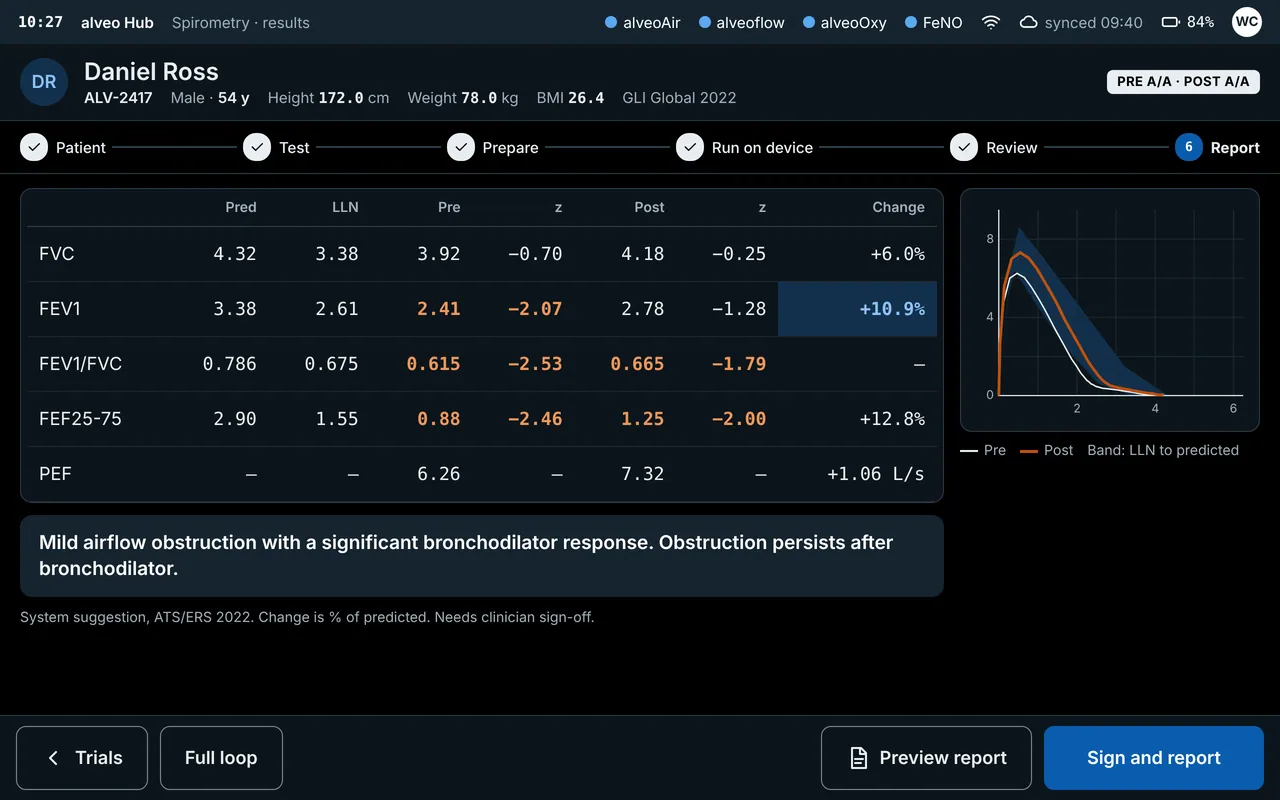Click the alveoflow device status dot

coord(705,22)
